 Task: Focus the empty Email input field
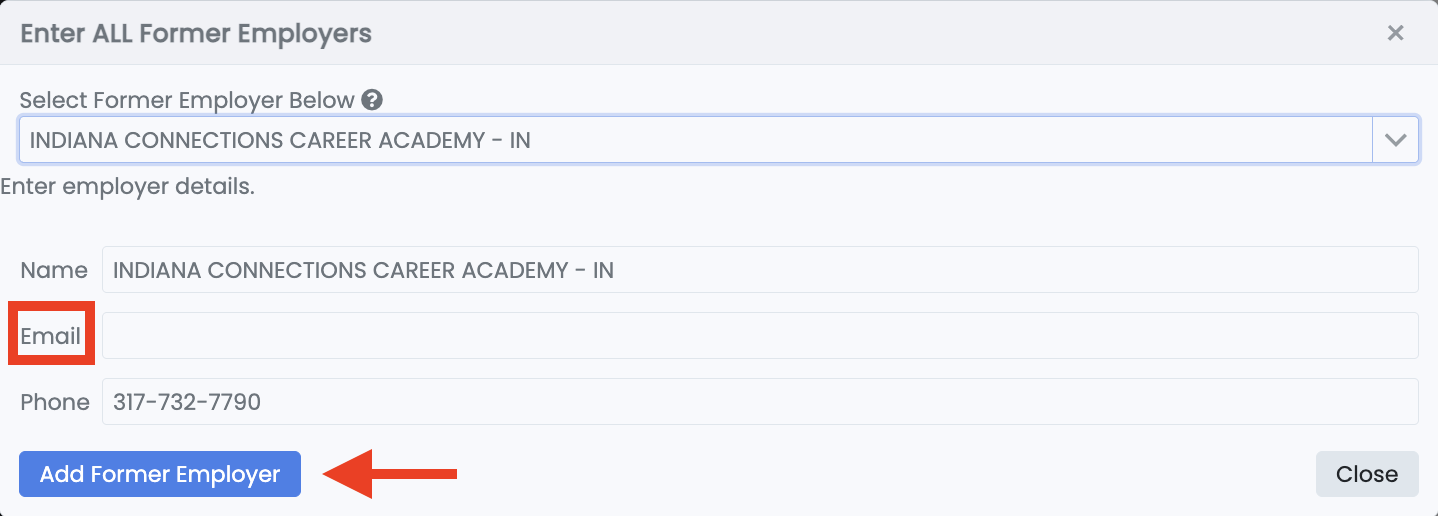click(x=760, y=336)
